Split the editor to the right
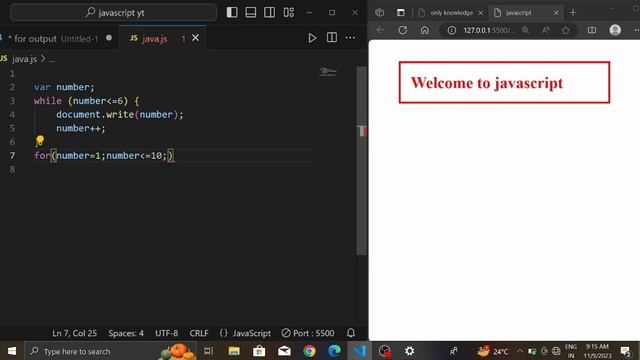640x360 pixels. tap(331, 38)
